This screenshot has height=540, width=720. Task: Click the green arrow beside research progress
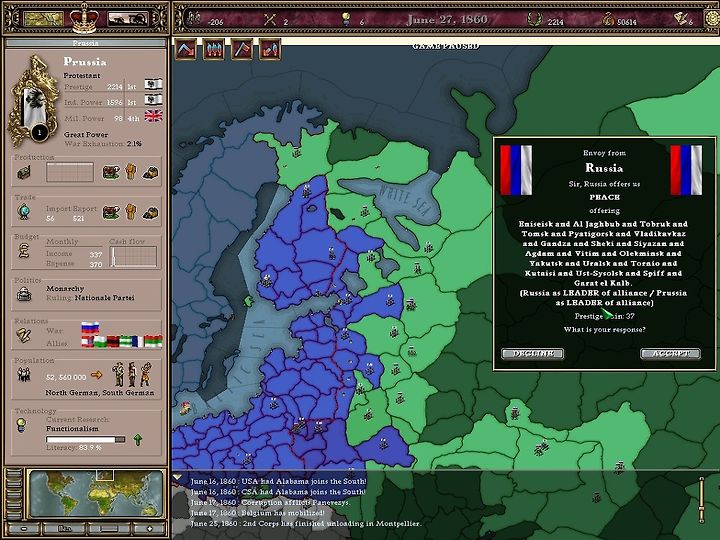coord(138,439)
